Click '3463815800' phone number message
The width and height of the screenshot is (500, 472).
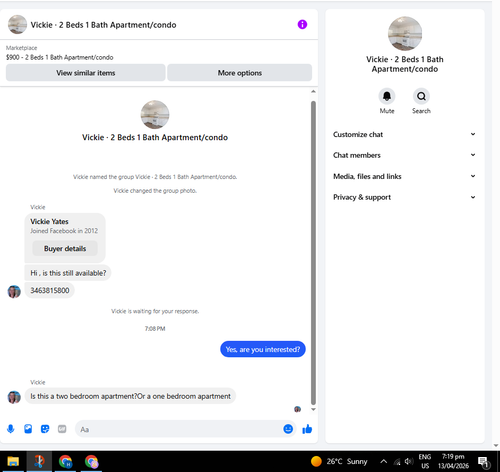click(50, 290)
